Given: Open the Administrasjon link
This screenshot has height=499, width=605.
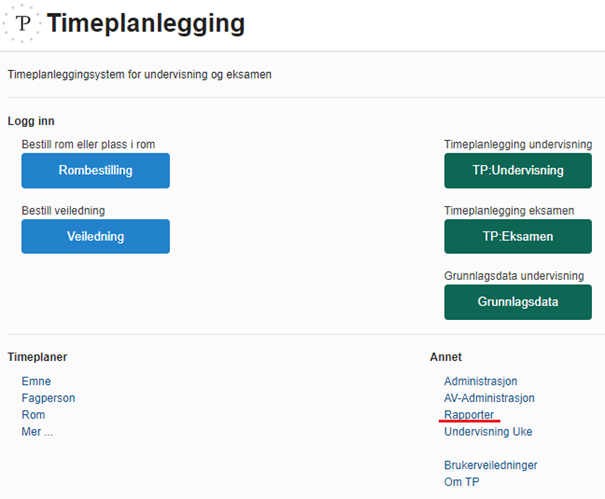Looking at the screenshot, I should point(480,381).
